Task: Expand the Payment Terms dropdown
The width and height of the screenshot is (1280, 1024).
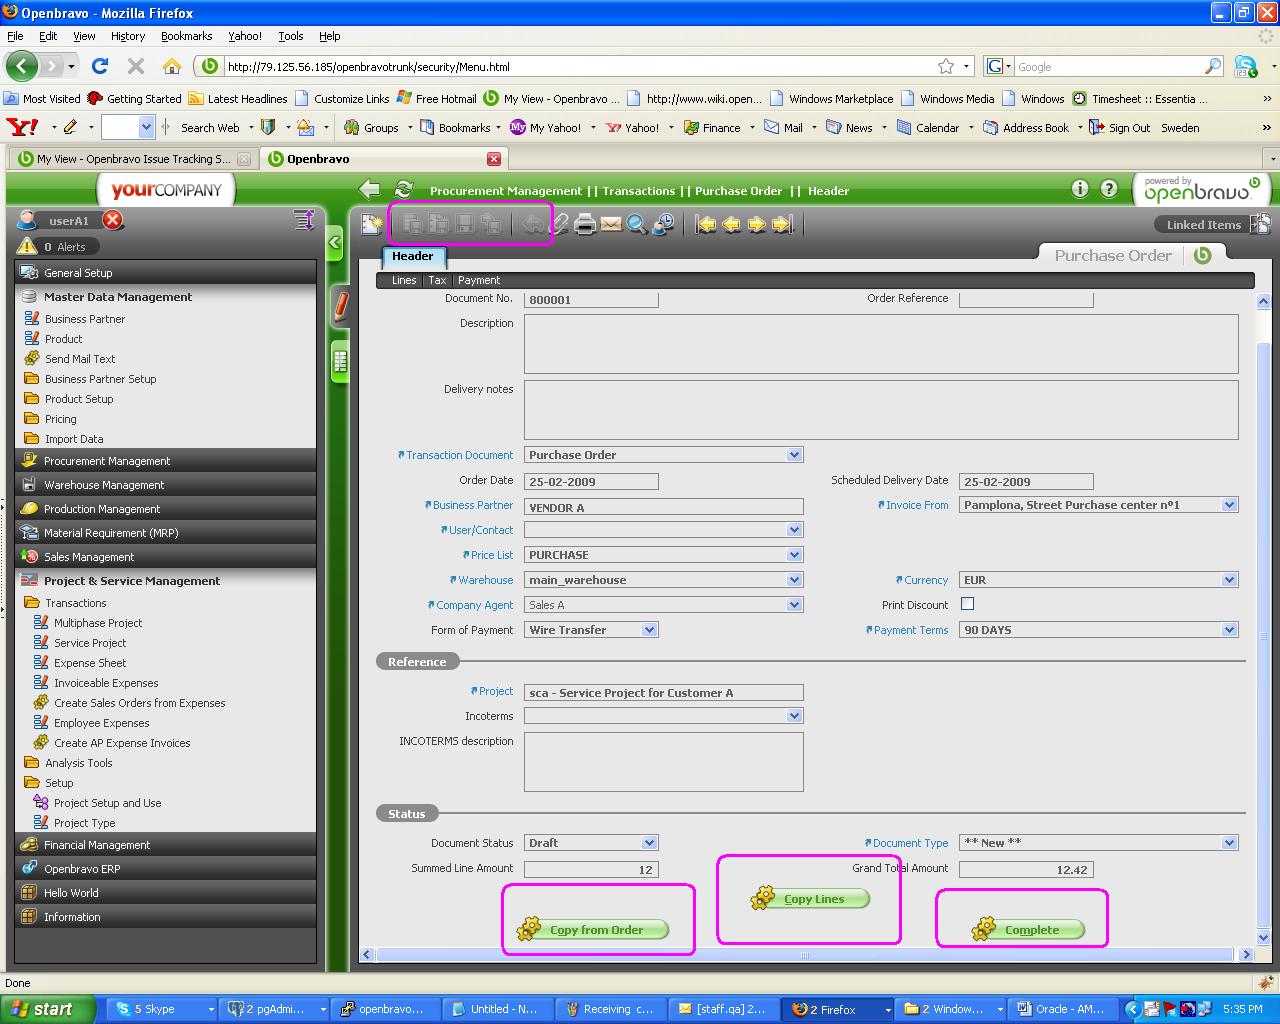Action: pos(1229,630)
